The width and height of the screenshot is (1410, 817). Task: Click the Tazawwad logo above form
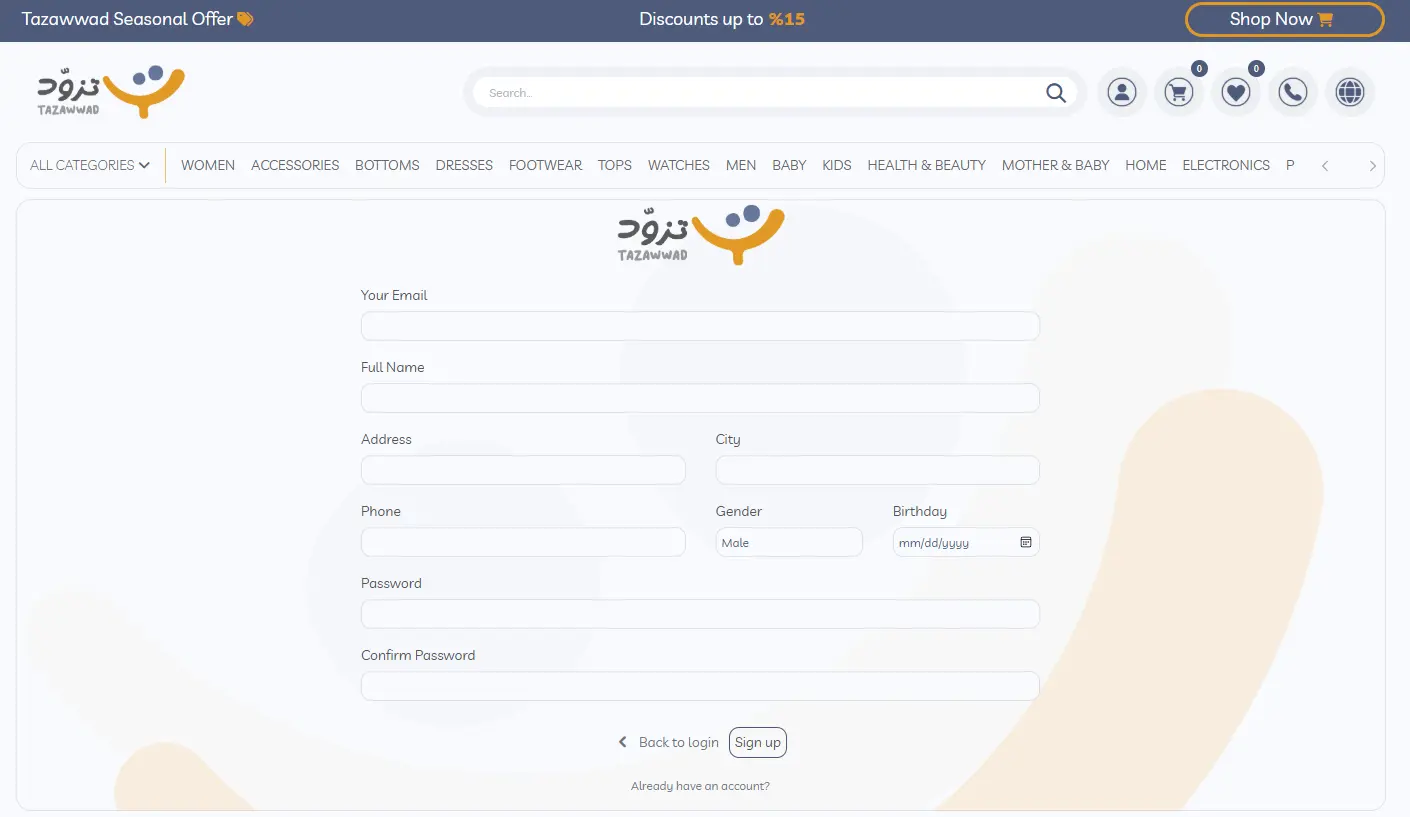pos(701,235)
